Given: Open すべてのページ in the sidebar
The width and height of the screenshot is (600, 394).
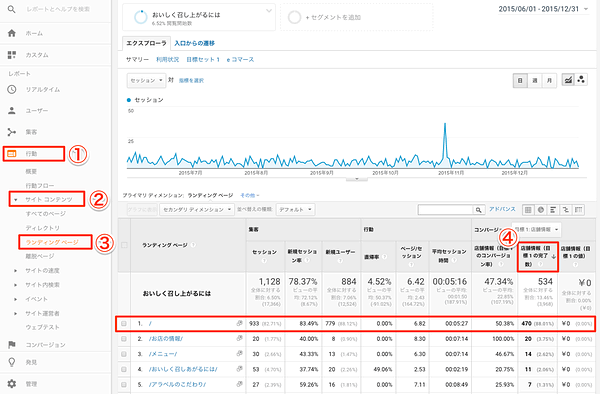Looking at the screenshot, I should tap(46, 214).
